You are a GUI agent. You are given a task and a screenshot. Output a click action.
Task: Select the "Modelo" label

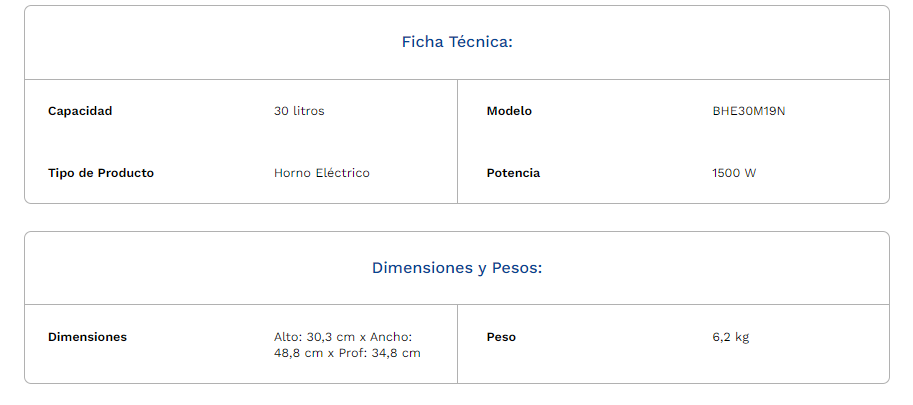tap(509, 111)
